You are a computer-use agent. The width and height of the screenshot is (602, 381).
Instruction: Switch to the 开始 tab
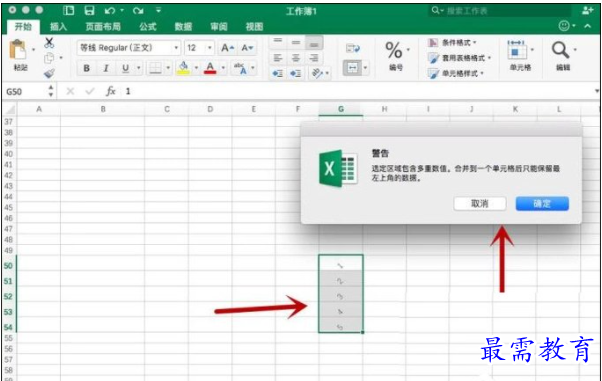click(23, 27)
